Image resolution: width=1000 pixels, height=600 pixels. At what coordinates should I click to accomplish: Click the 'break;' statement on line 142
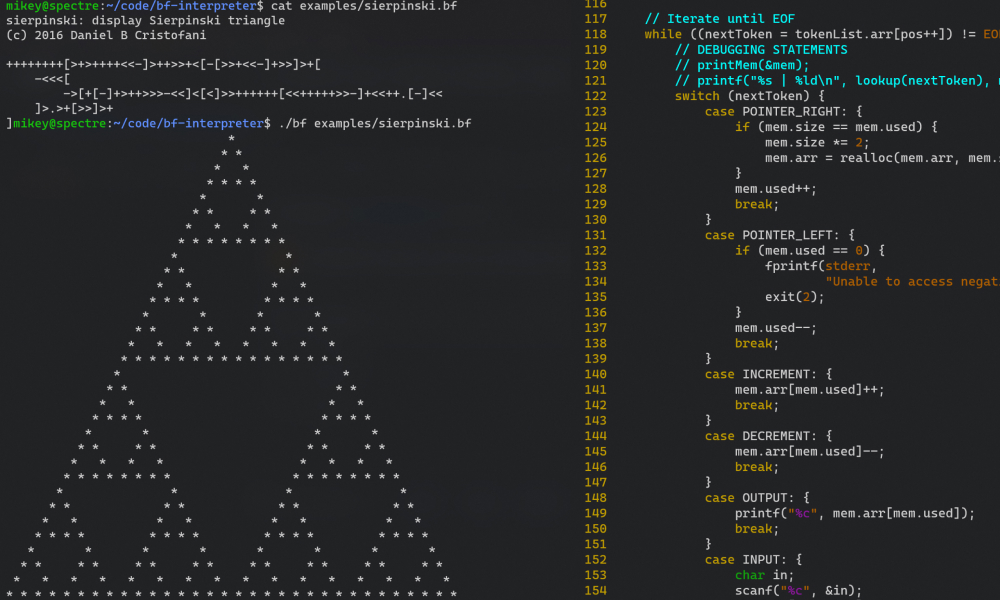tap(757, 405)
